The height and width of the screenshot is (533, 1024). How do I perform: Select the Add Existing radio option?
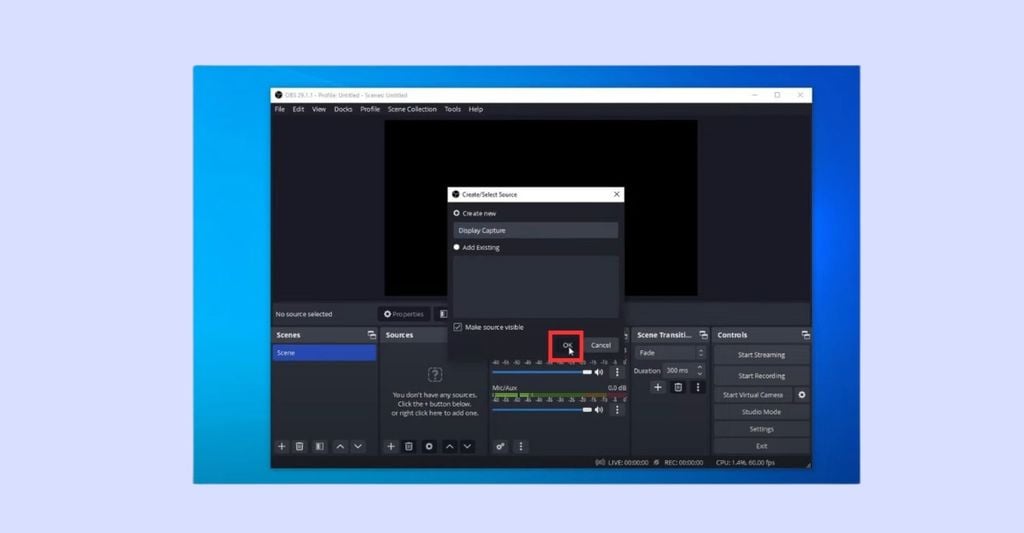click(456, 248)
